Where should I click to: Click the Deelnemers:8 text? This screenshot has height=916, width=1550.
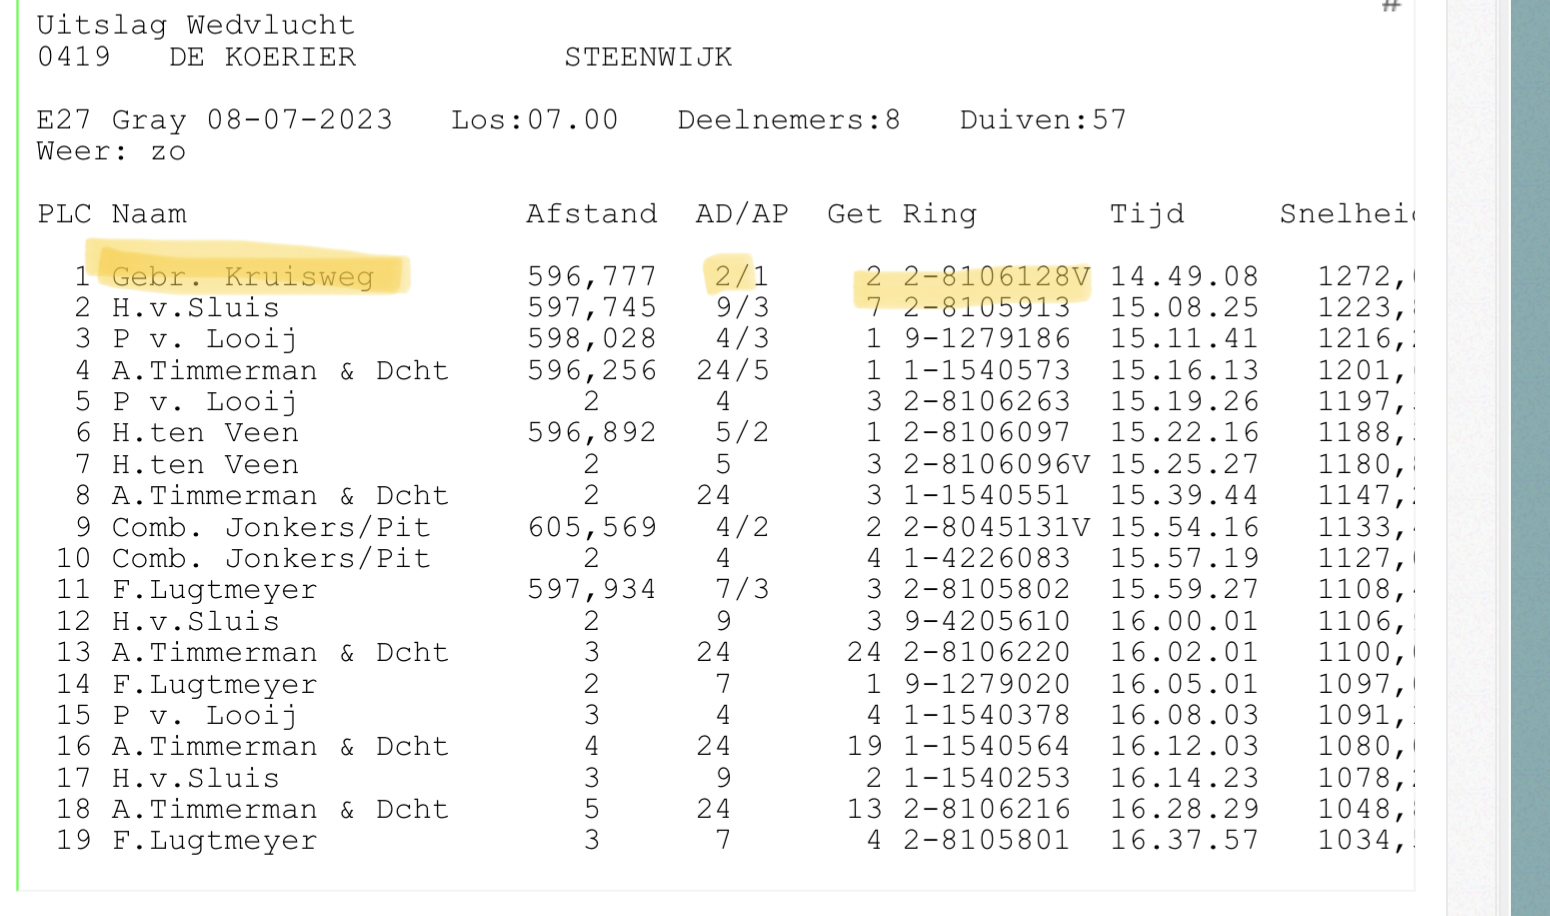[789, 120]
